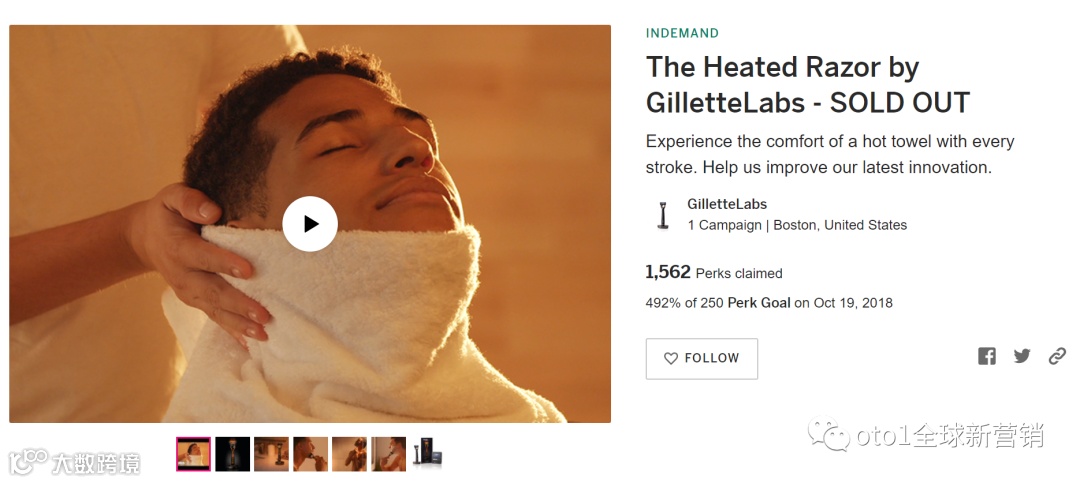Play the Heated Razor campaign video

pos(310,224)
